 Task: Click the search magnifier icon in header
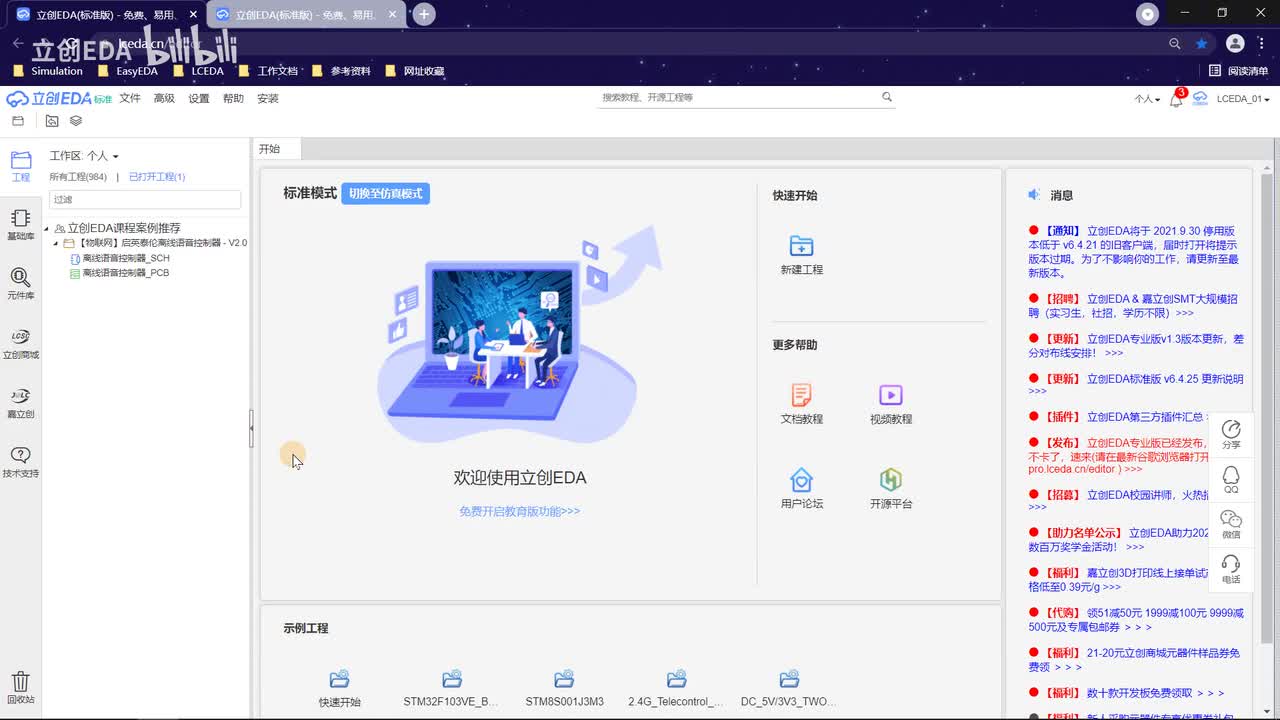click(886, 97)
